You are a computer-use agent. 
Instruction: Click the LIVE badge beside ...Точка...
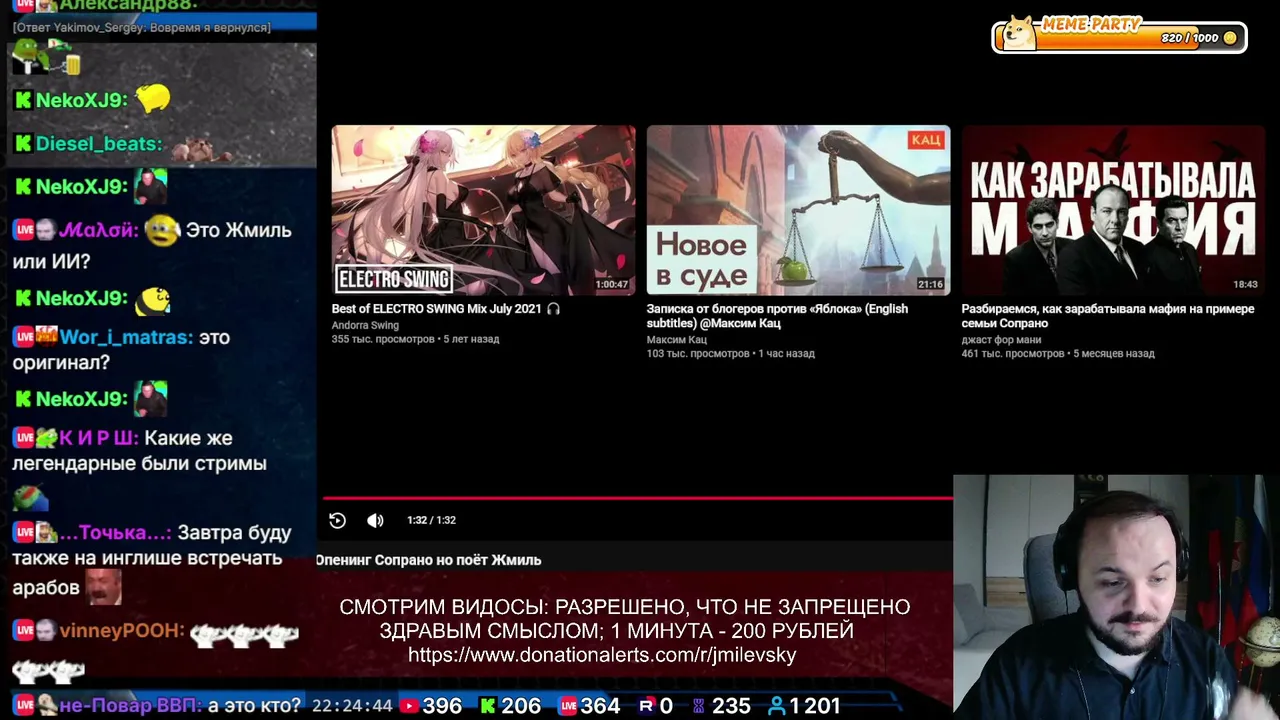(x=23, y=533)
